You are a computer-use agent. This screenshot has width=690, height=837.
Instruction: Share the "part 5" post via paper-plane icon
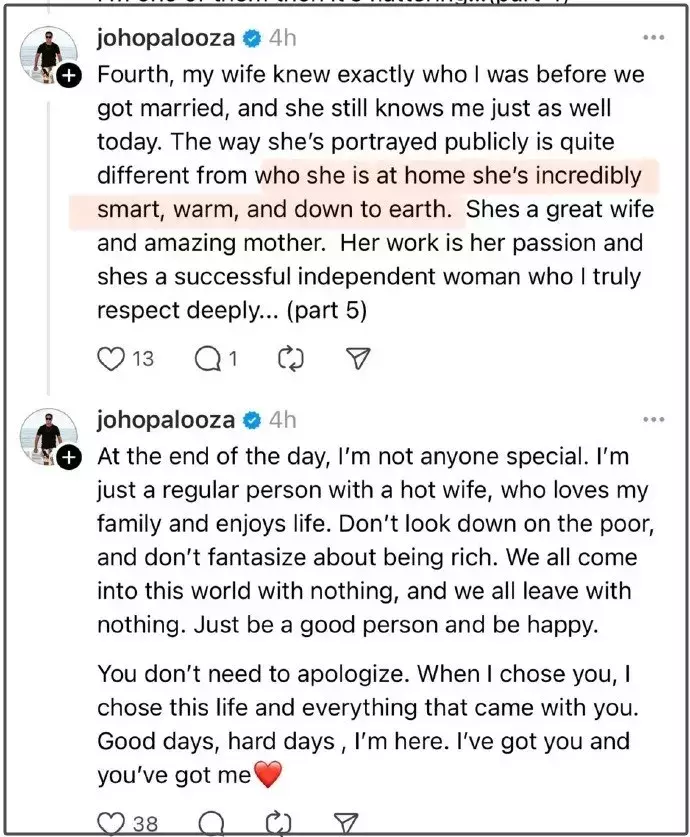pyautogui.click(x=357, y=358)
